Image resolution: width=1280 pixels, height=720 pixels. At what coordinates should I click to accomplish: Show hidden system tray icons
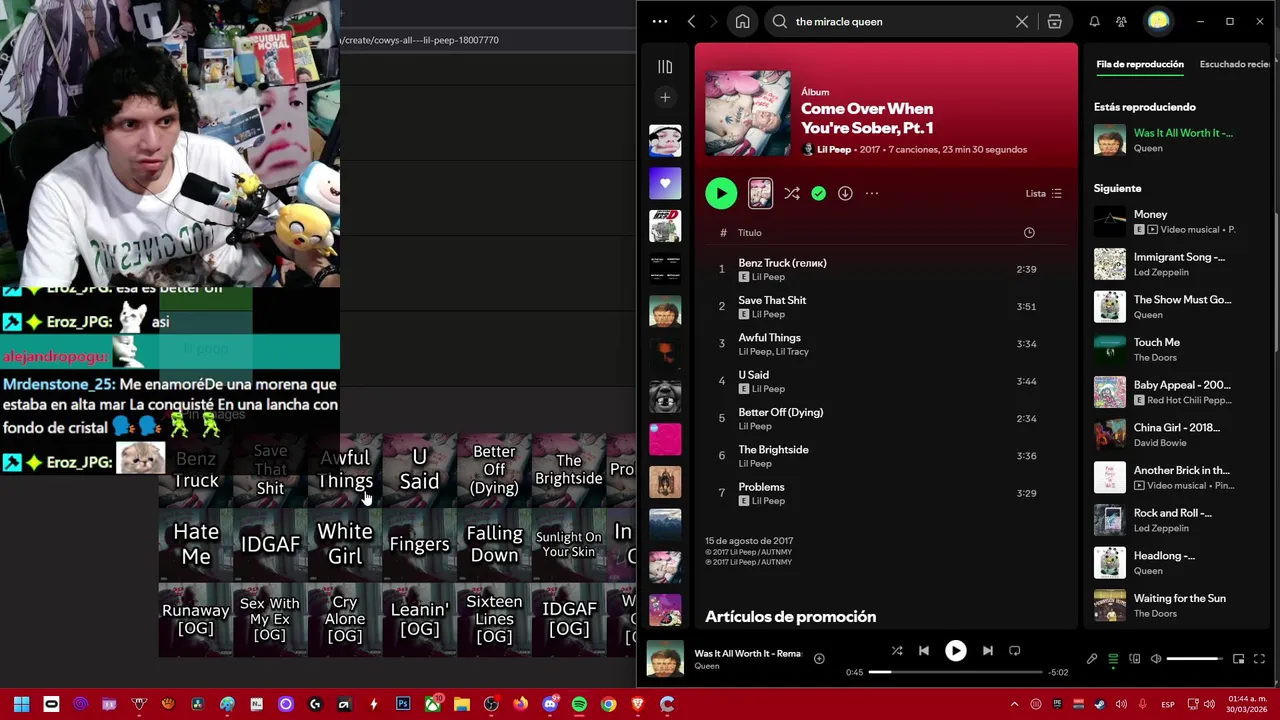(x=1014, y=704)
